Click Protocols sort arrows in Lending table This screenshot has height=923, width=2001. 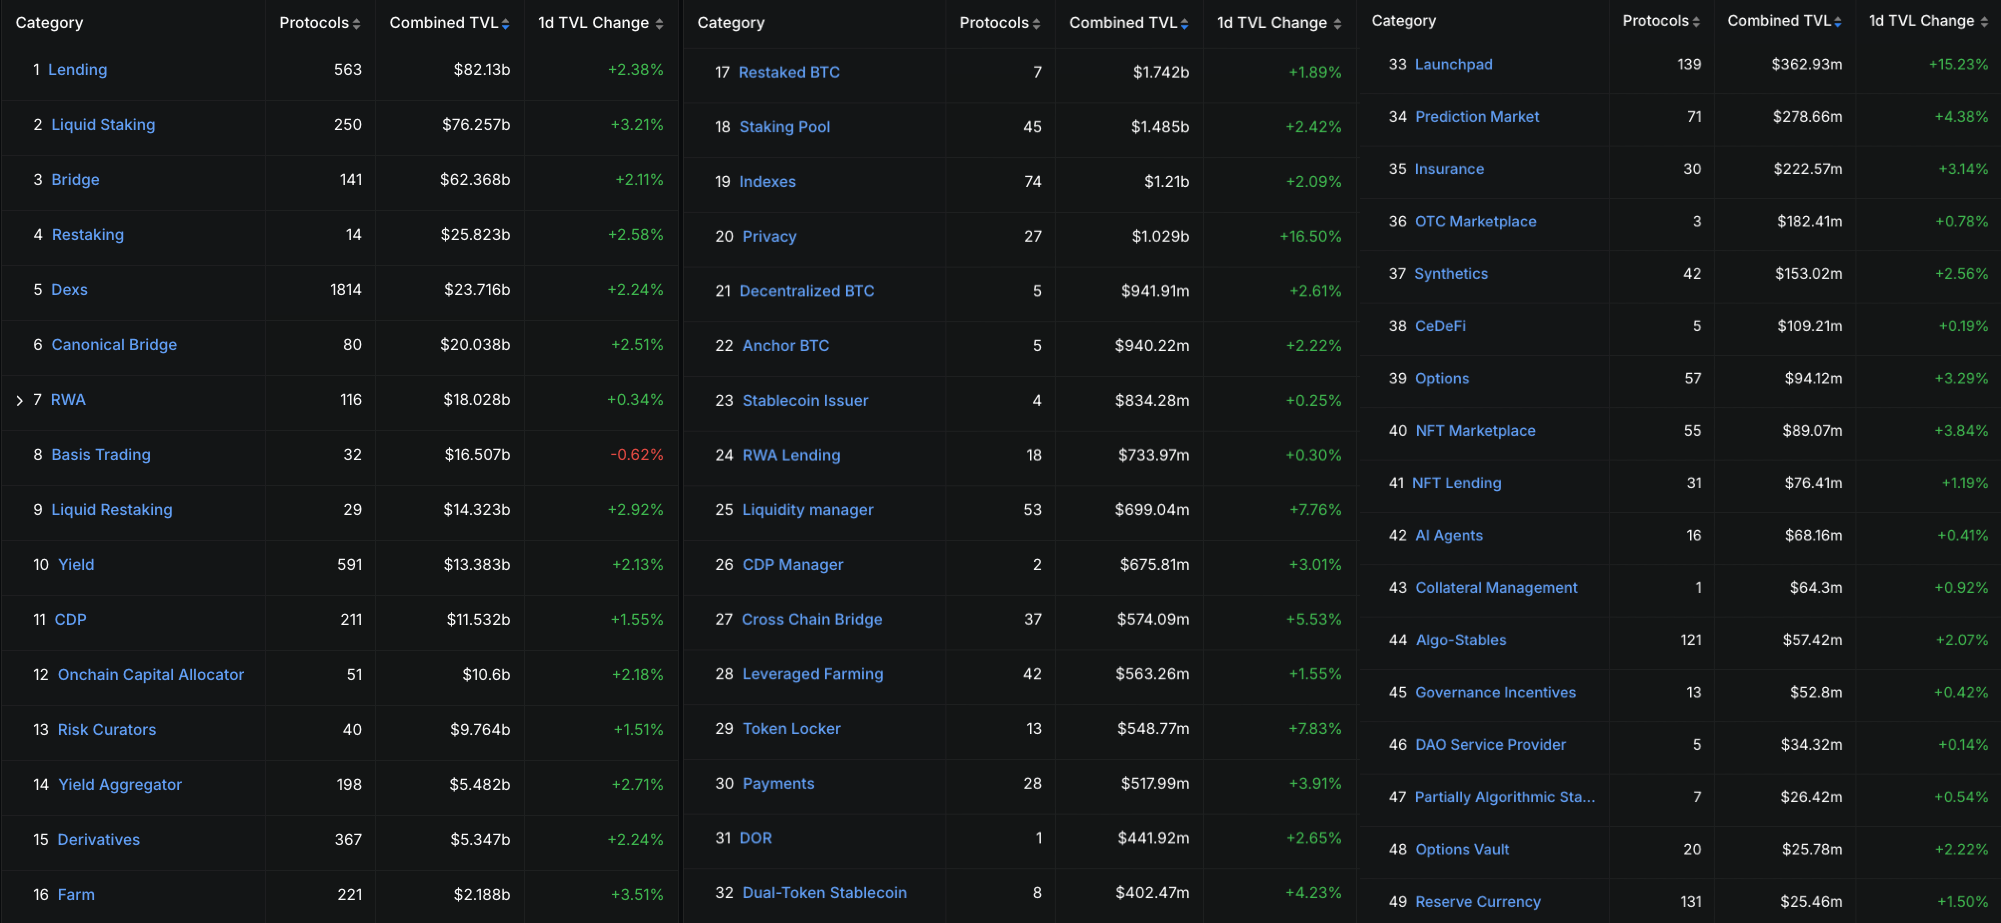tap(356, 24)
